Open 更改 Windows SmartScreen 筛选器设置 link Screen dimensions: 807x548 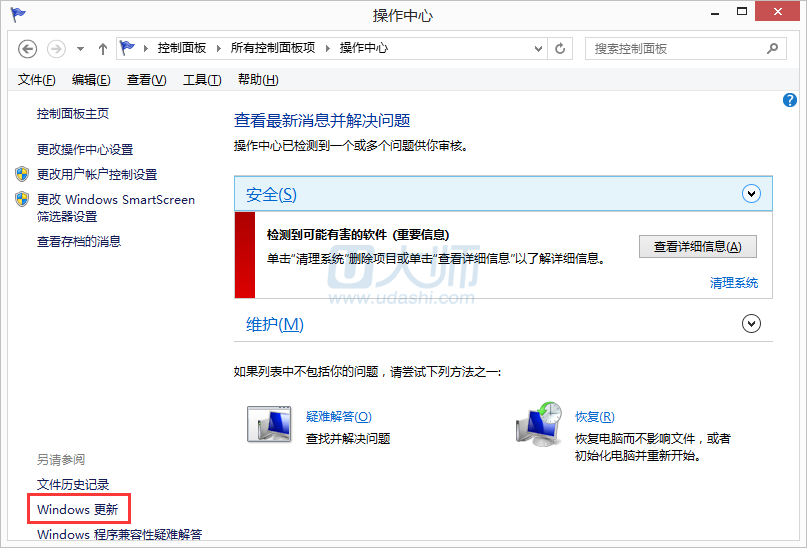point(116,208)
